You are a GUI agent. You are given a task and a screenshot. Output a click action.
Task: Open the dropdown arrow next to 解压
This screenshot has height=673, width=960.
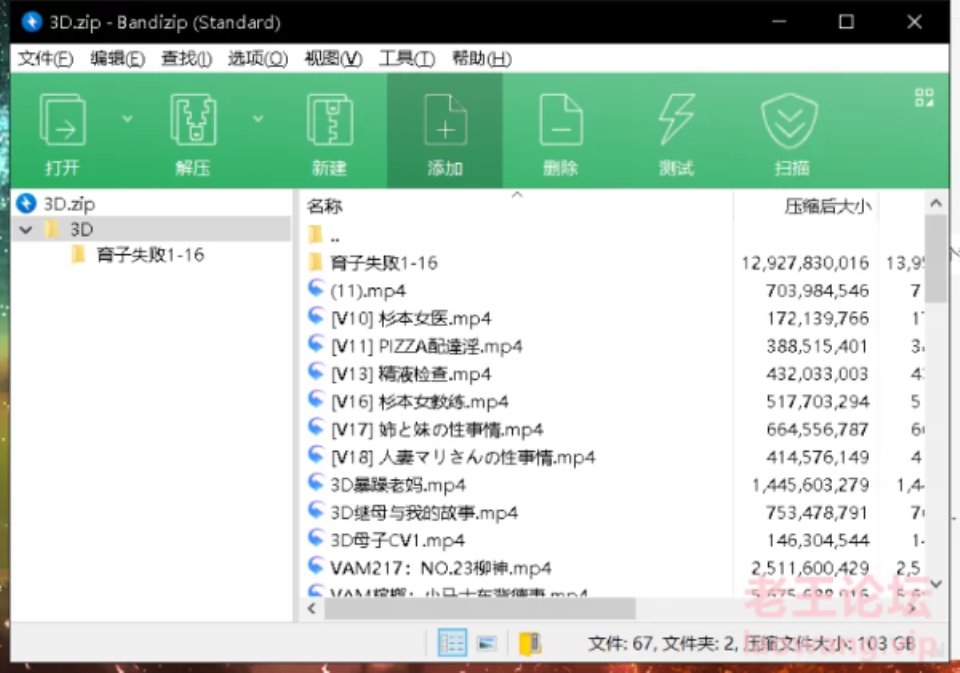[258, 118]
